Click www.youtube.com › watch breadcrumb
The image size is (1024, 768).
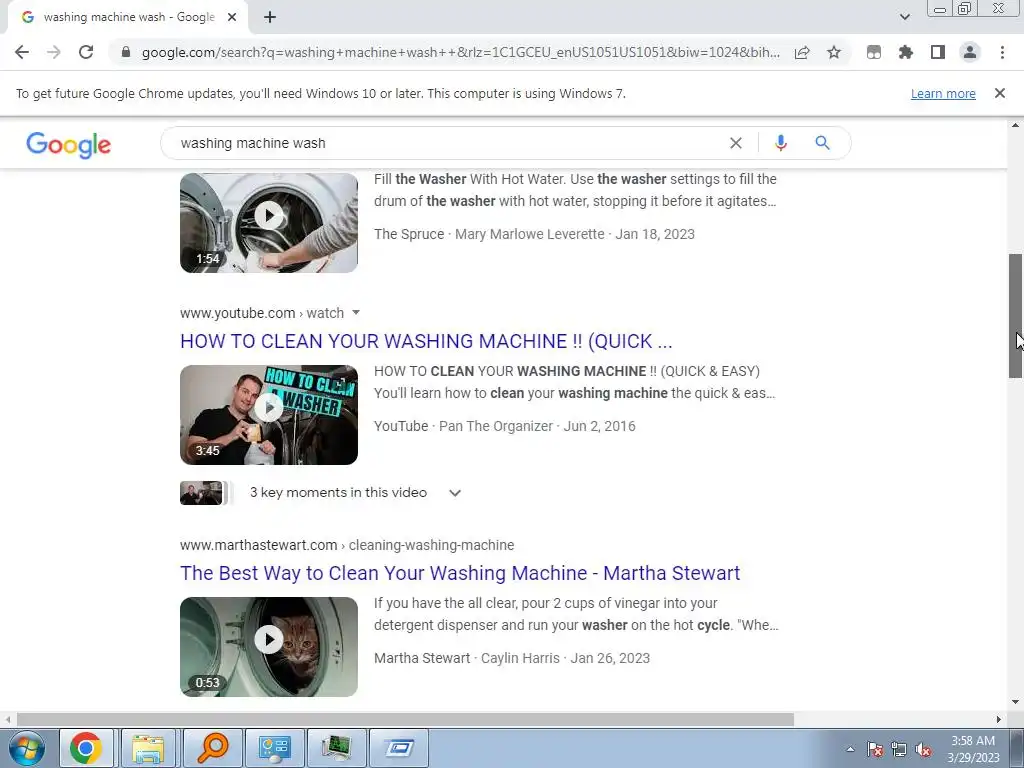pos(262,313)
